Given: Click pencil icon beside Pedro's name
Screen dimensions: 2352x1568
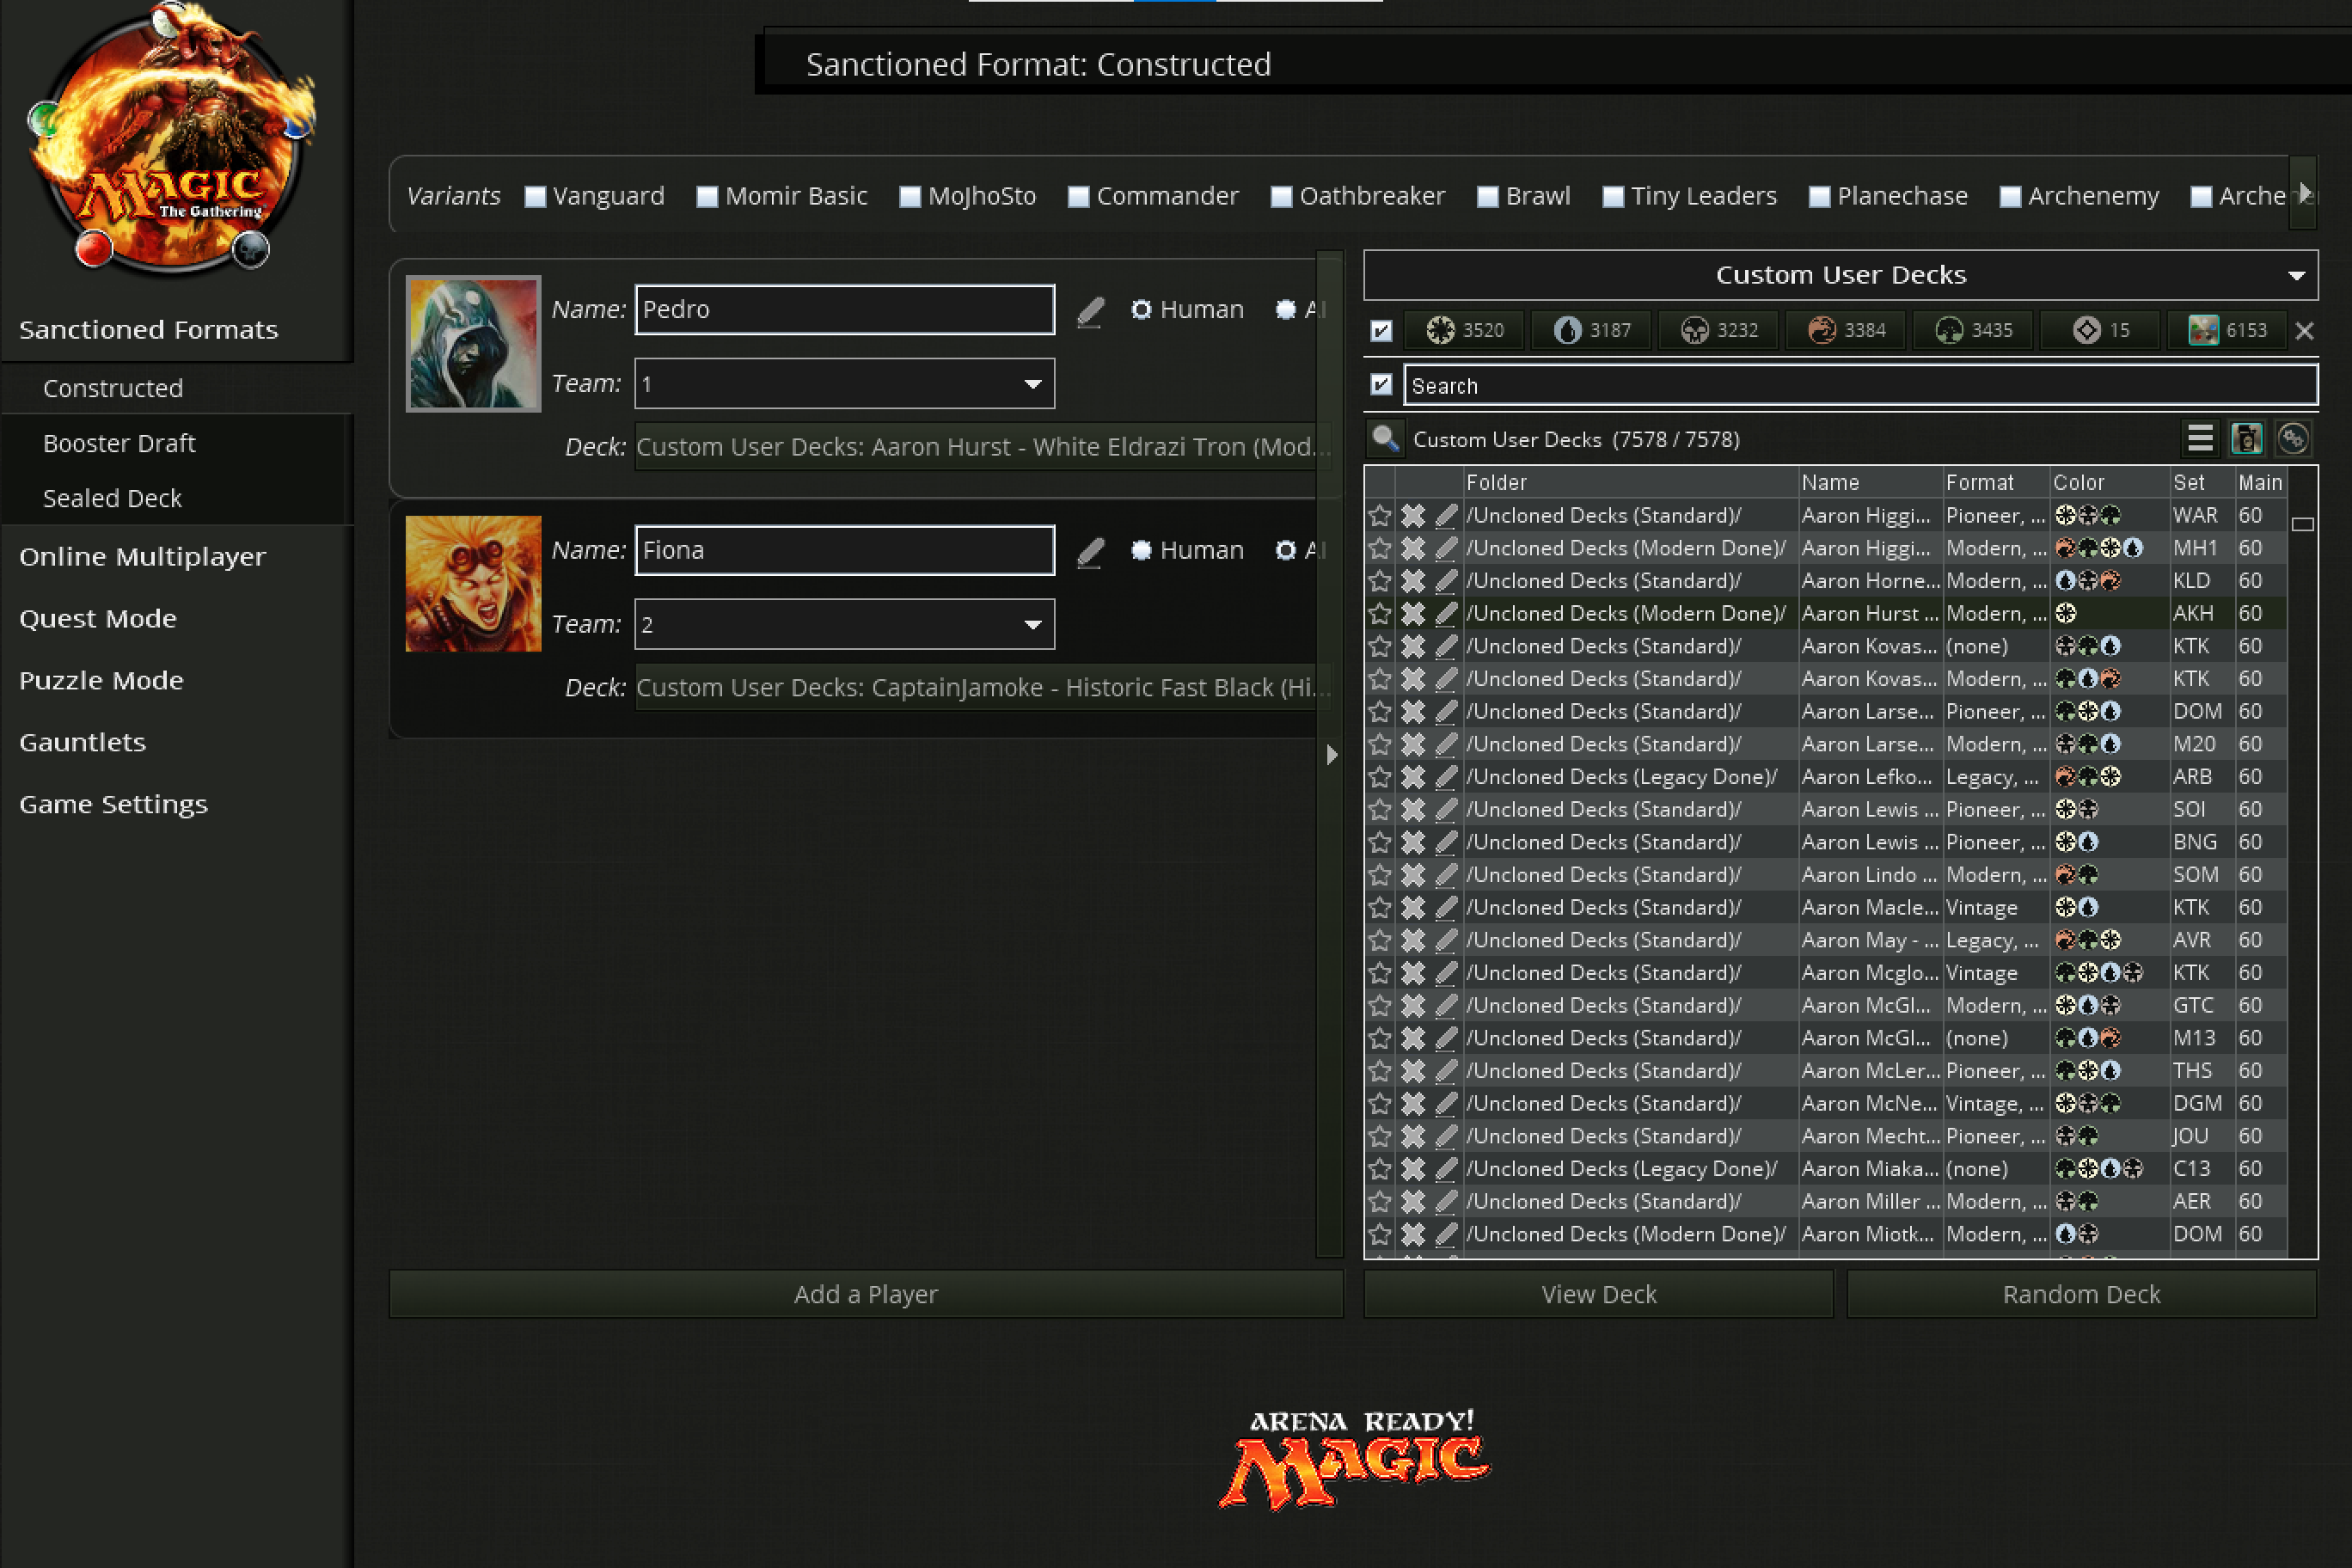Looking at the screenshot, I should tap(1091, 311).
